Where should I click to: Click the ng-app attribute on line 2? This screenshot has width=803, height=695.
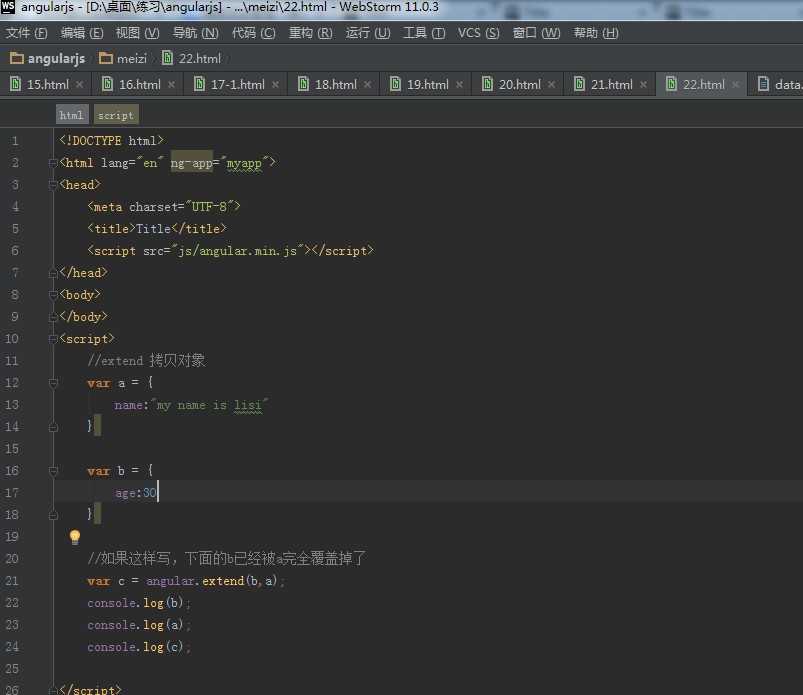point(192,163)
